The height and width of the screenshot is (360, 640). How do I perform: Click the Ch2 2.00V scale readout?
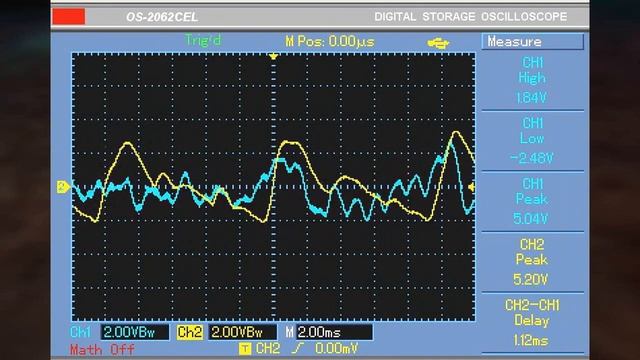coord(243,332)
